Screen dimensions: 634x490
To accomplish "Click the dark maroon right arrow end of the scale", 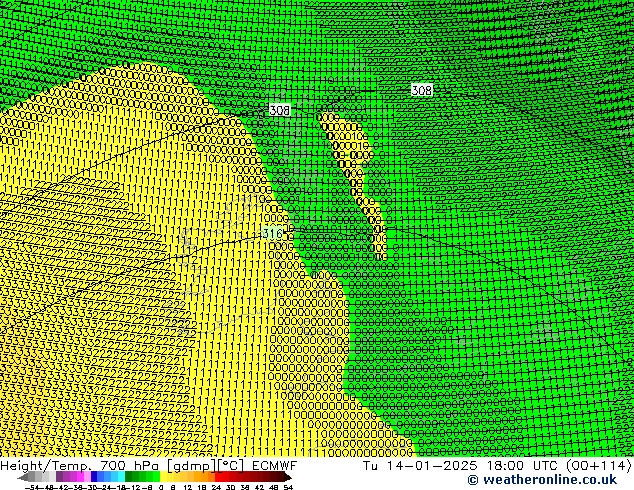I will tap(287, 478).
